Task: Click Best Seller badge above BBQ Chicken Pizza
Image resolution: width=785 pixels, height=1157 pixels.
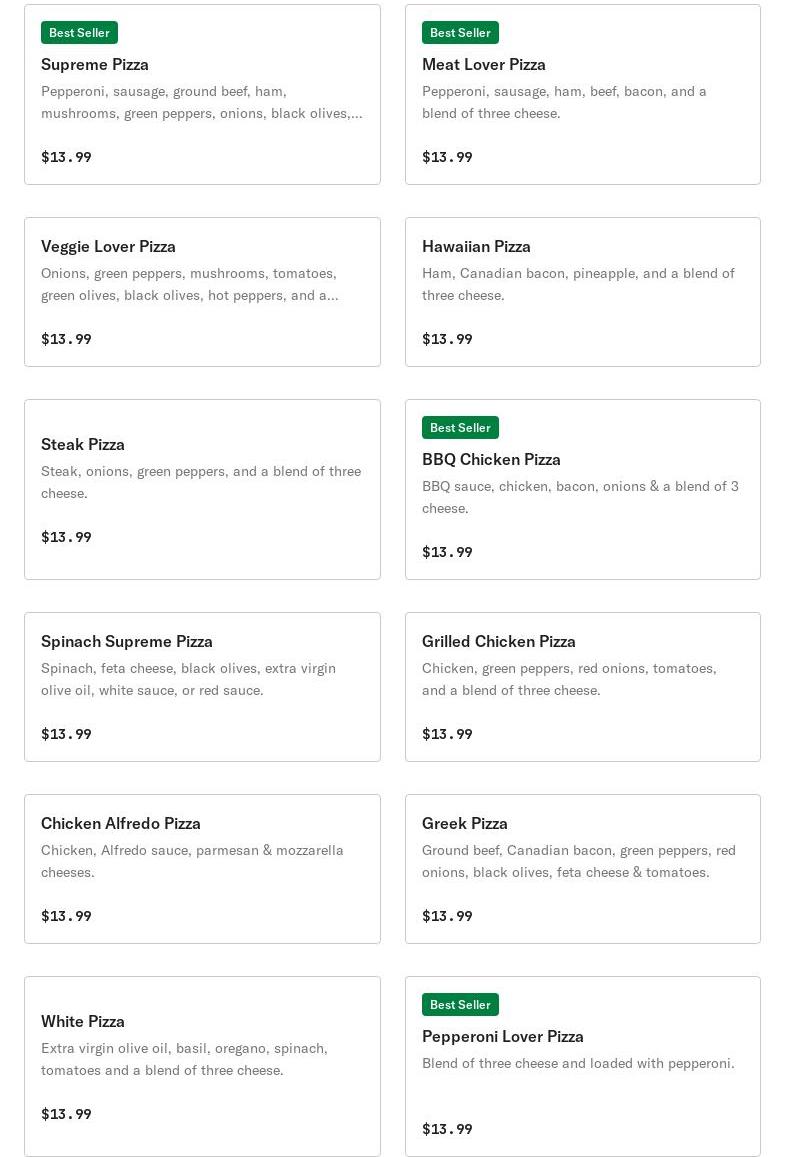Action: click(x=460, y=428)
